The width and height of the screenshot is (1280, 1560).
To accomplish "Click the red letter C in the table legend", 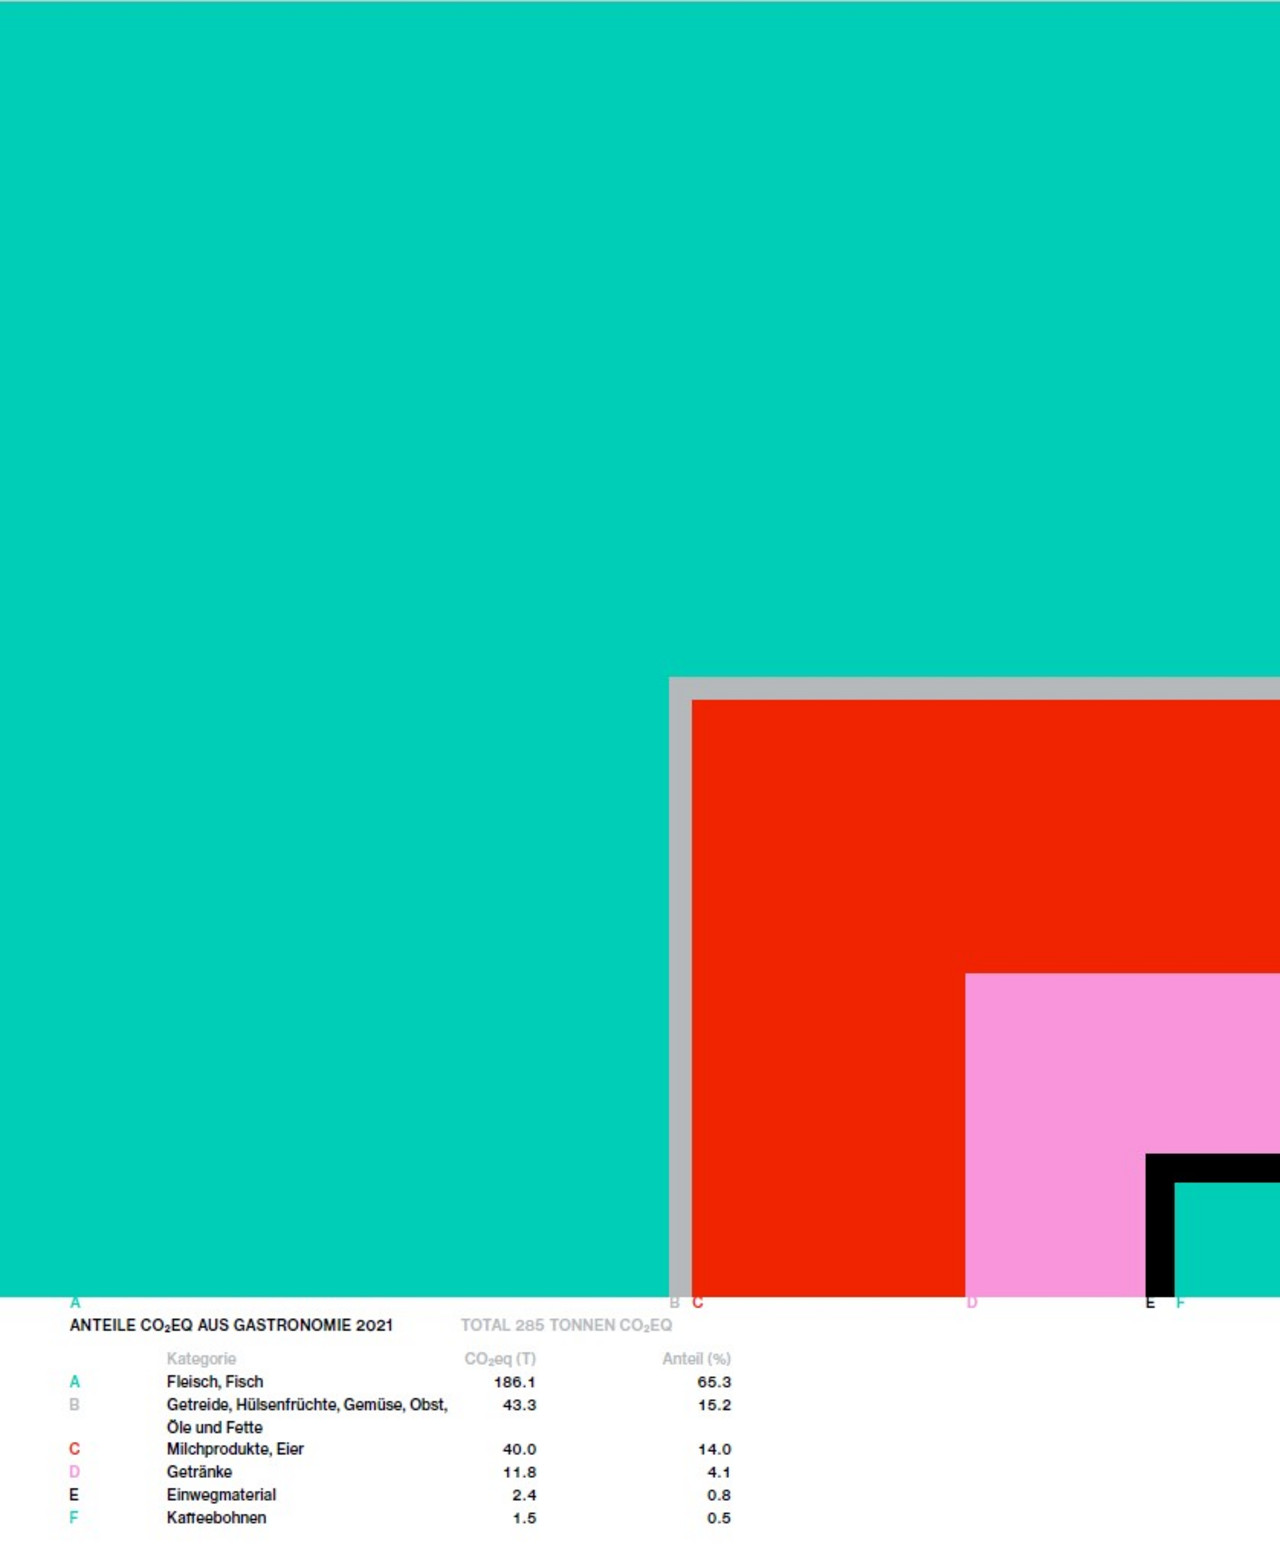I will point(74,1448).
